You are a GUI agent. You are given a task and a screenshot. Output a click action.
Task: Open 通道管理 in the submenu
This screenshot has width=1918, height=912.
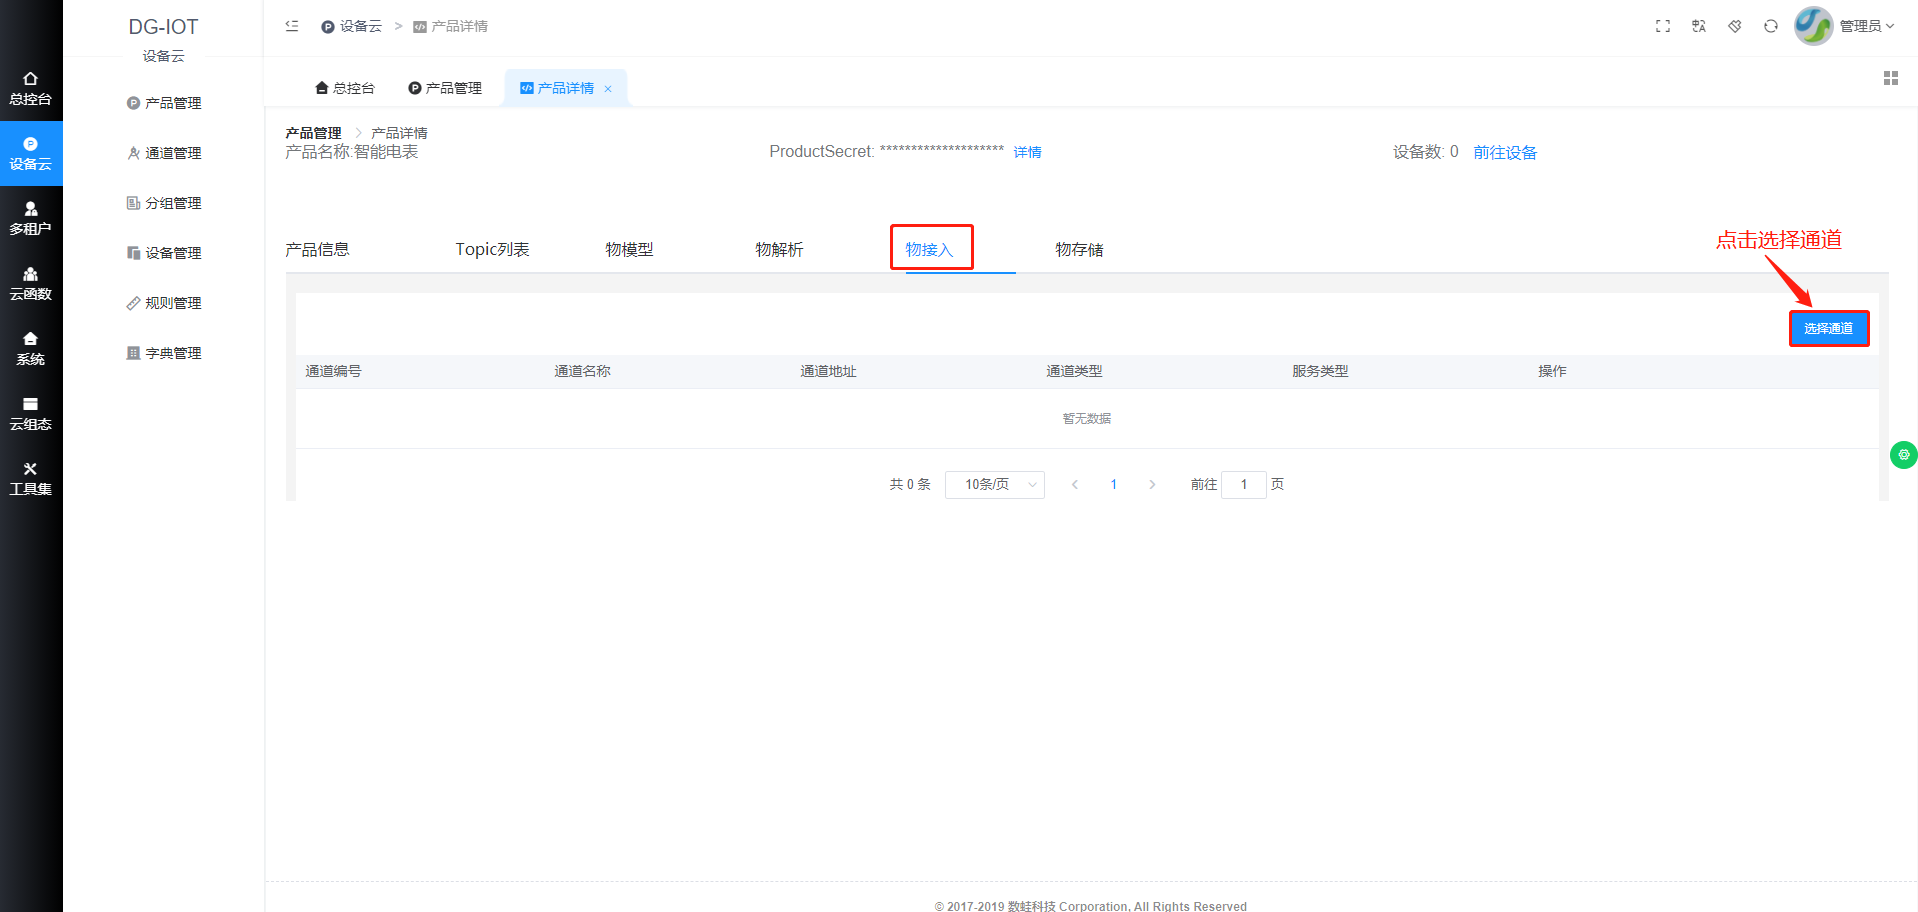coord(164,153)
